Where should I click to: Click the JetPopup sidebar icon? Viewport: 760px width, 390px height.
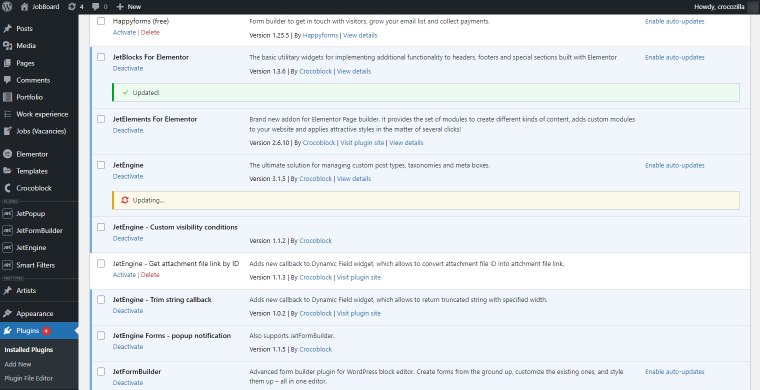[7, 214]
